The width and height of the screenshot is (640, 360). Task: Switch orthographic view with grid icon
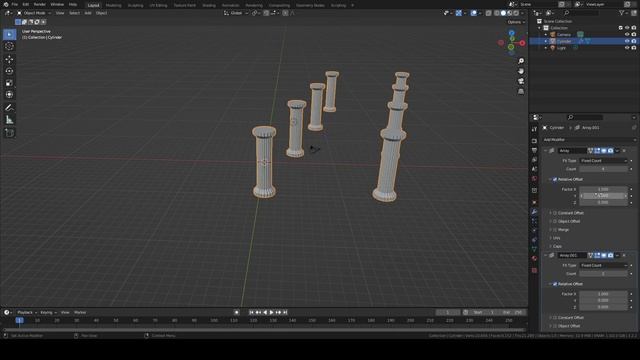pos(521,91)
